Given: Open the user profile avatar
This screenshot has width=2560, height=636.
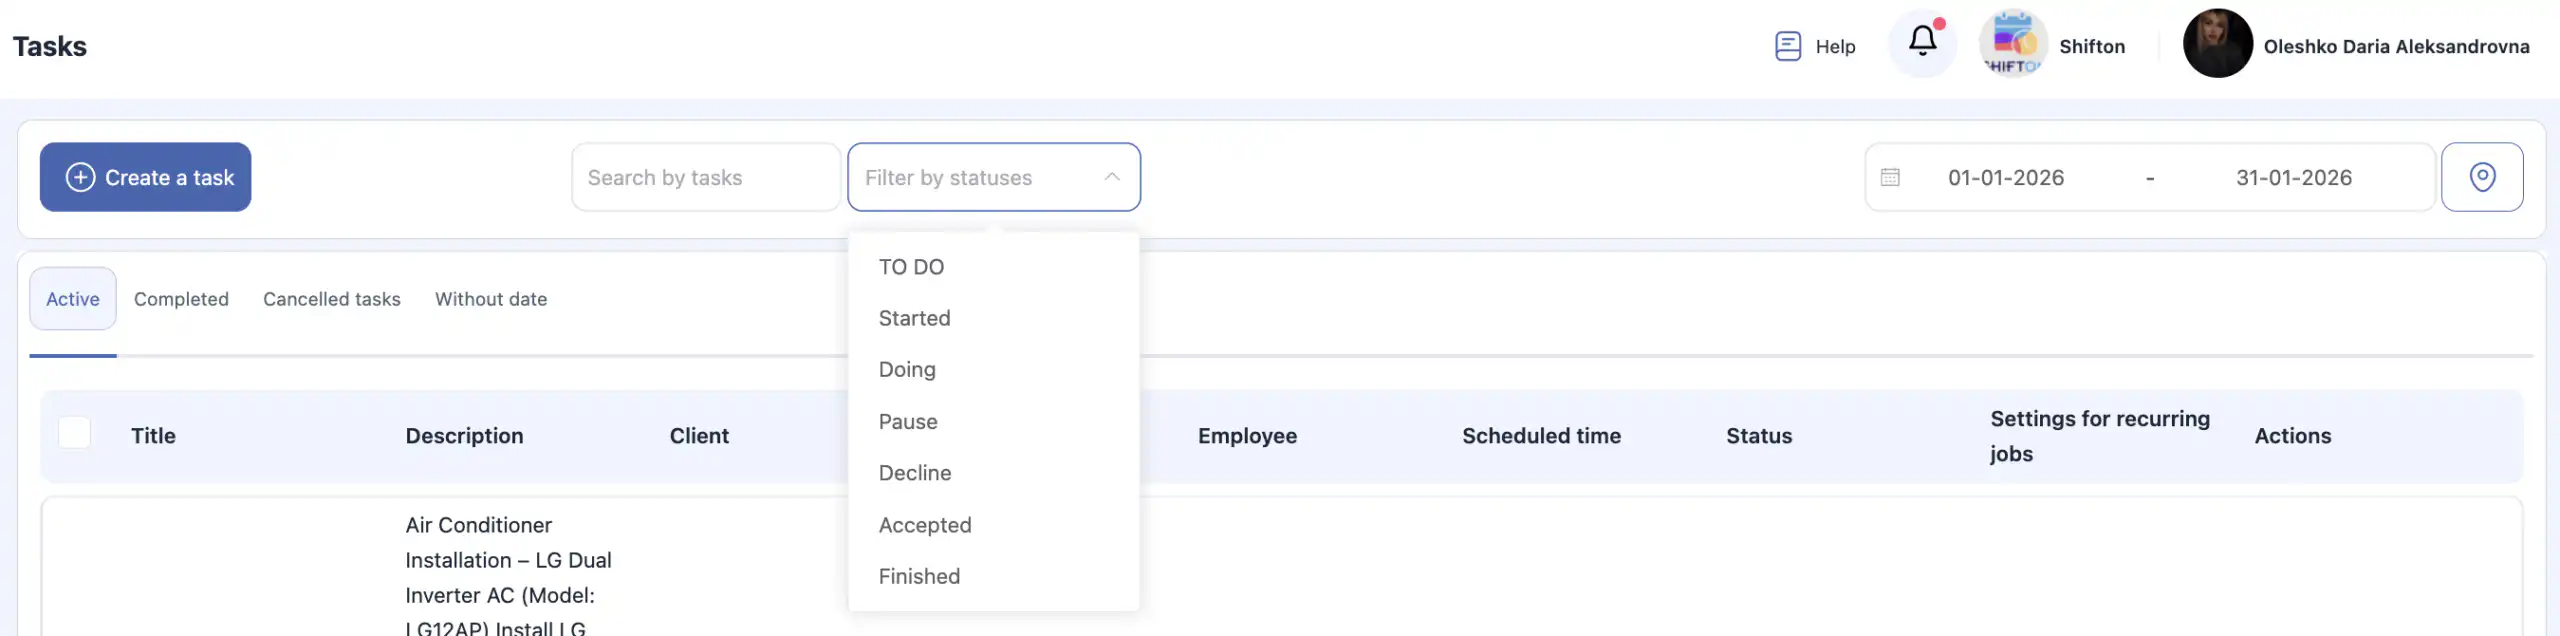Looking at the screenshot, I should click(x=2217, y=44).
